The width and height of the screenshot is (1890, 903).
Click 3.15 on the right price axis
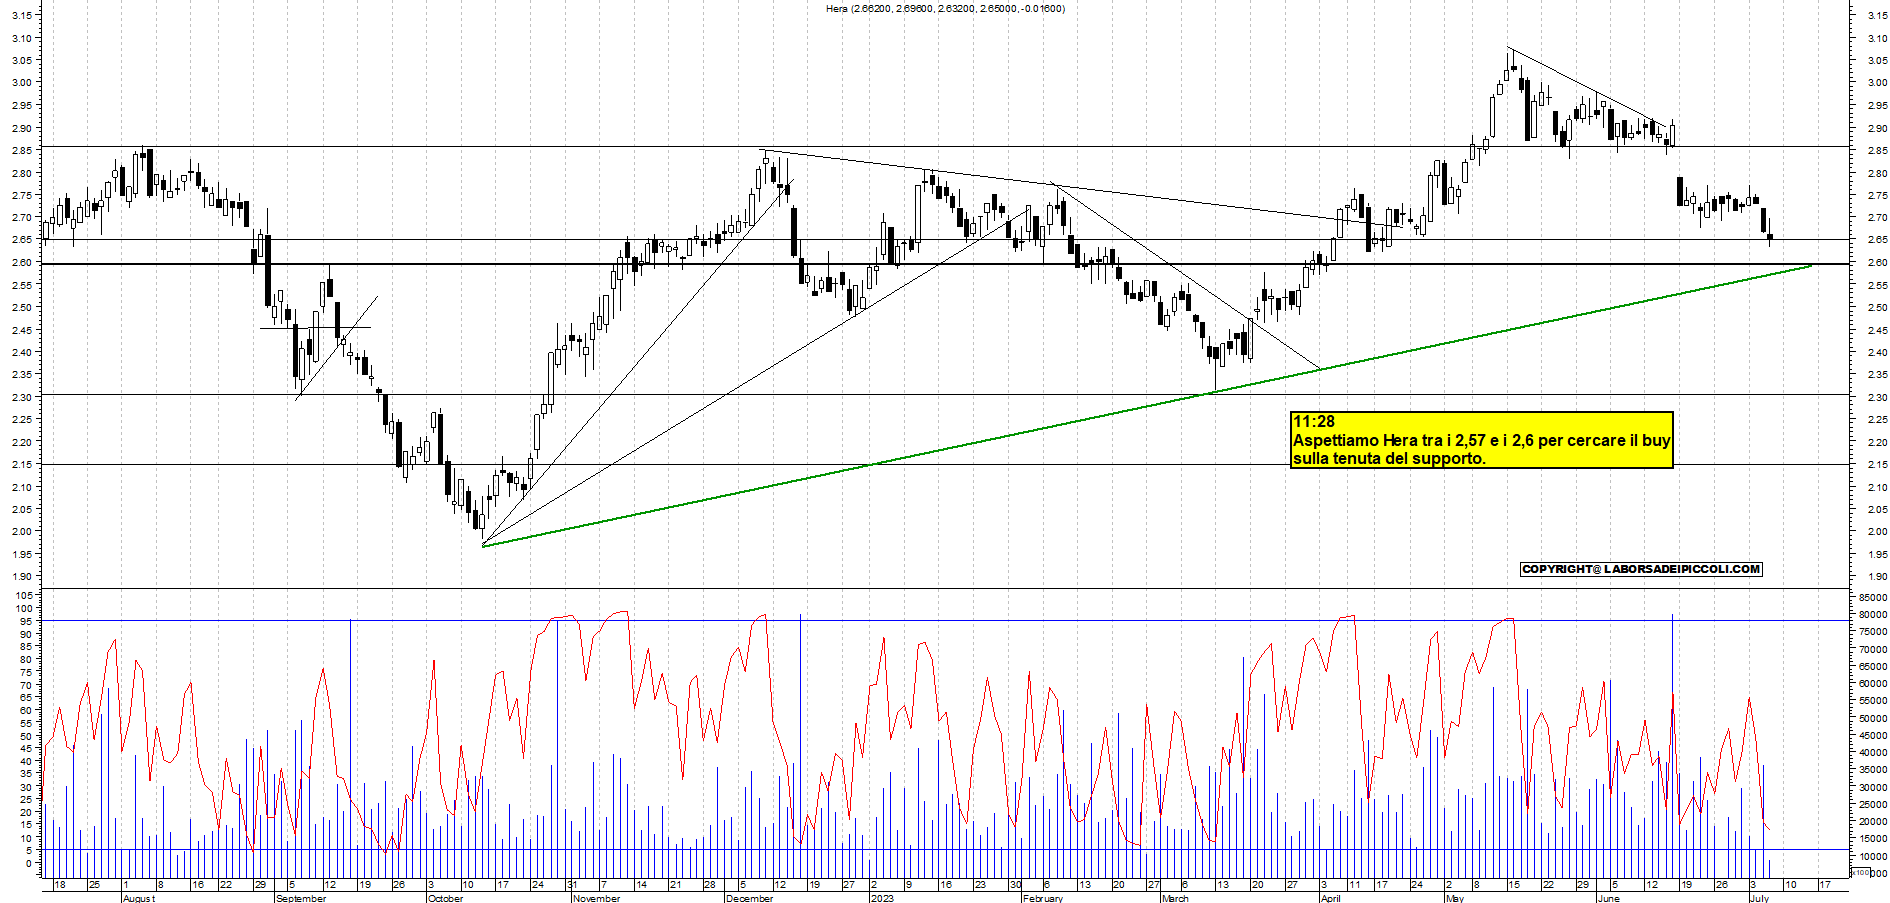tap(1876, 15)
